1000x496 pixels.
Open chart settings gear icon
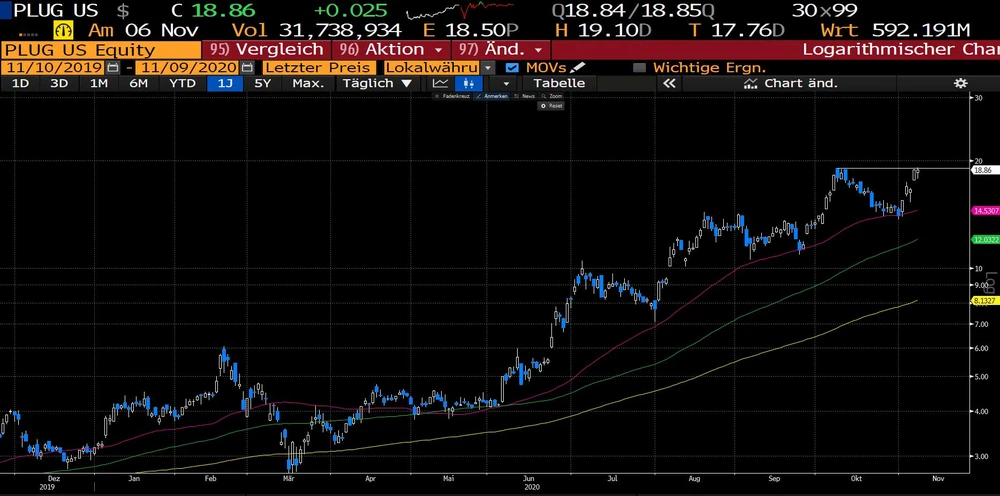tap(960, 84)
